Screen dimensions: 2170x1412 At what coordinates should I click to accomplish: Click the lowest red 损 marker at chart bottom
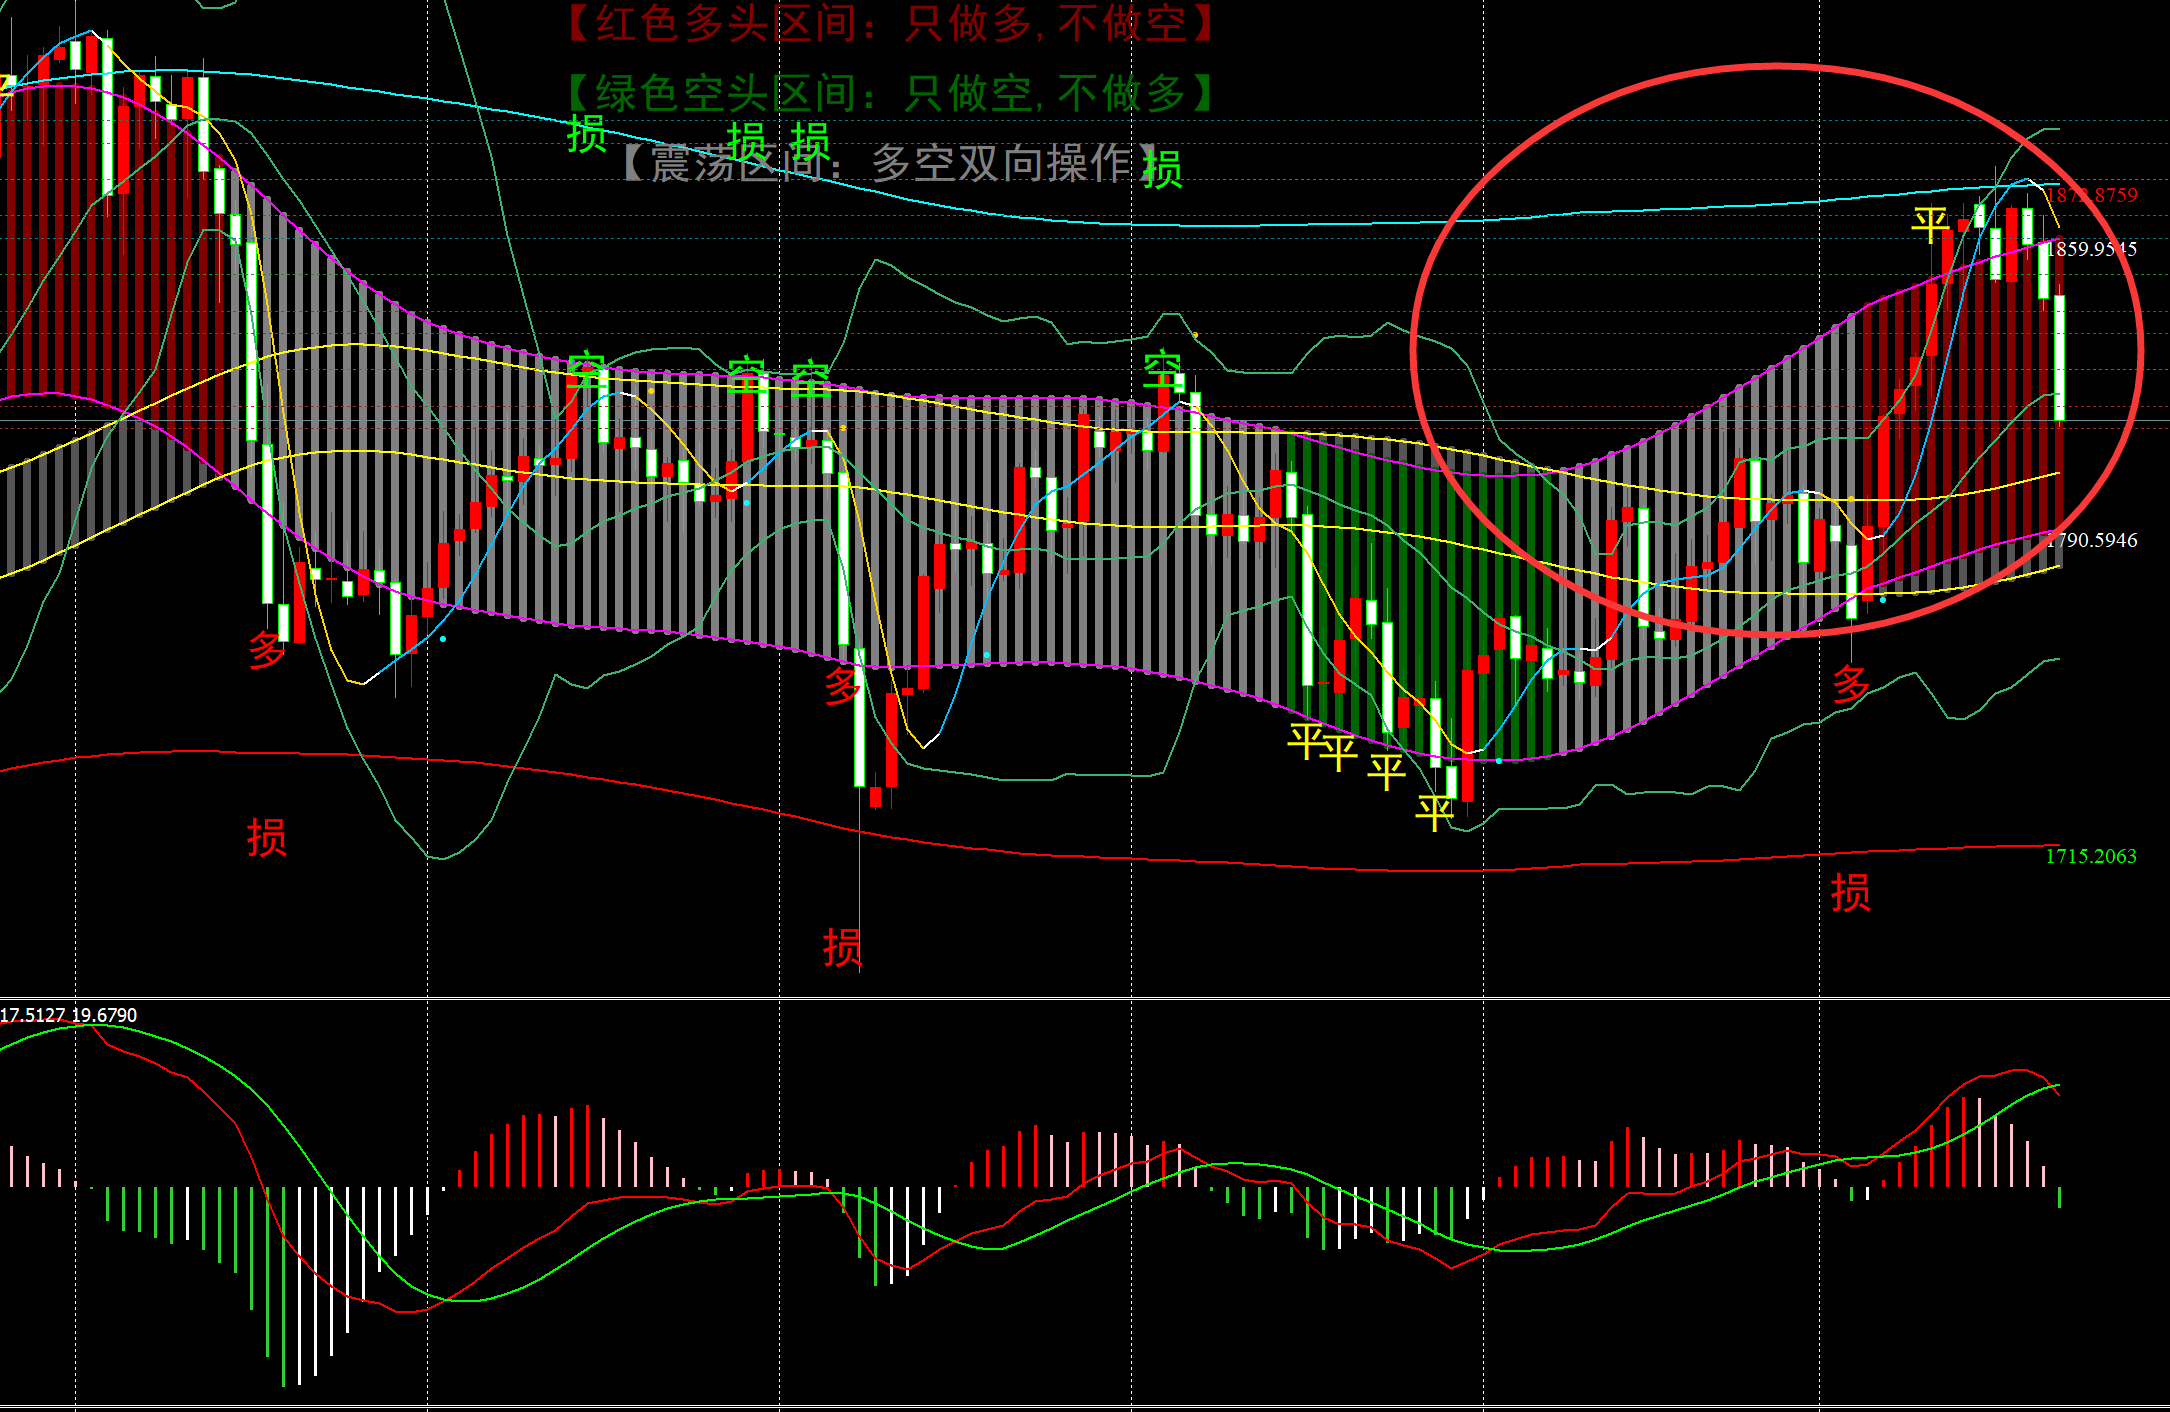pyautogui.click(x=842, y=946)
